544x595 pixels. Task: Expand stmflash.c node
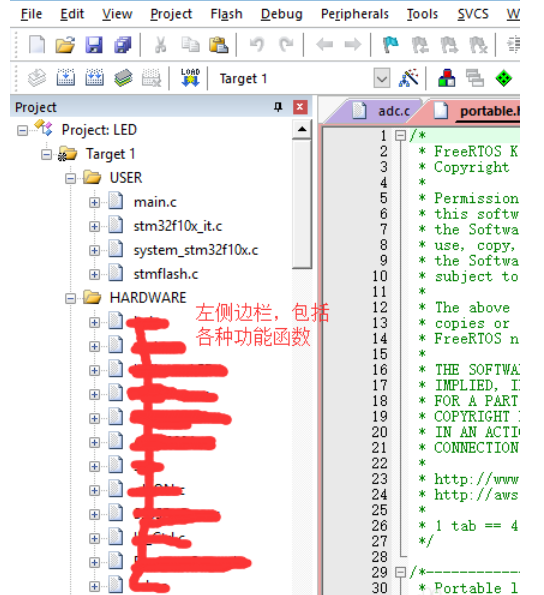pyautogui.click(x=94, y=274)
